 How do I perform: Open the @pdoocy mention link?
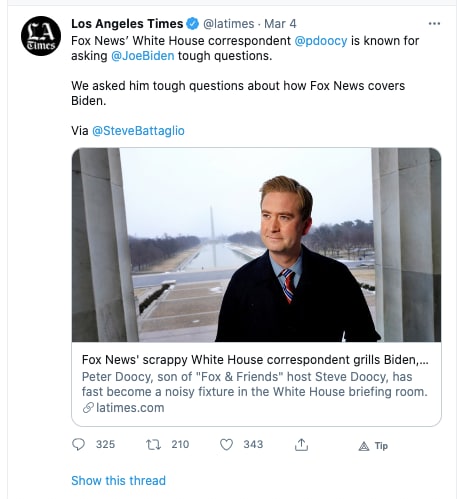click(321, 41)
